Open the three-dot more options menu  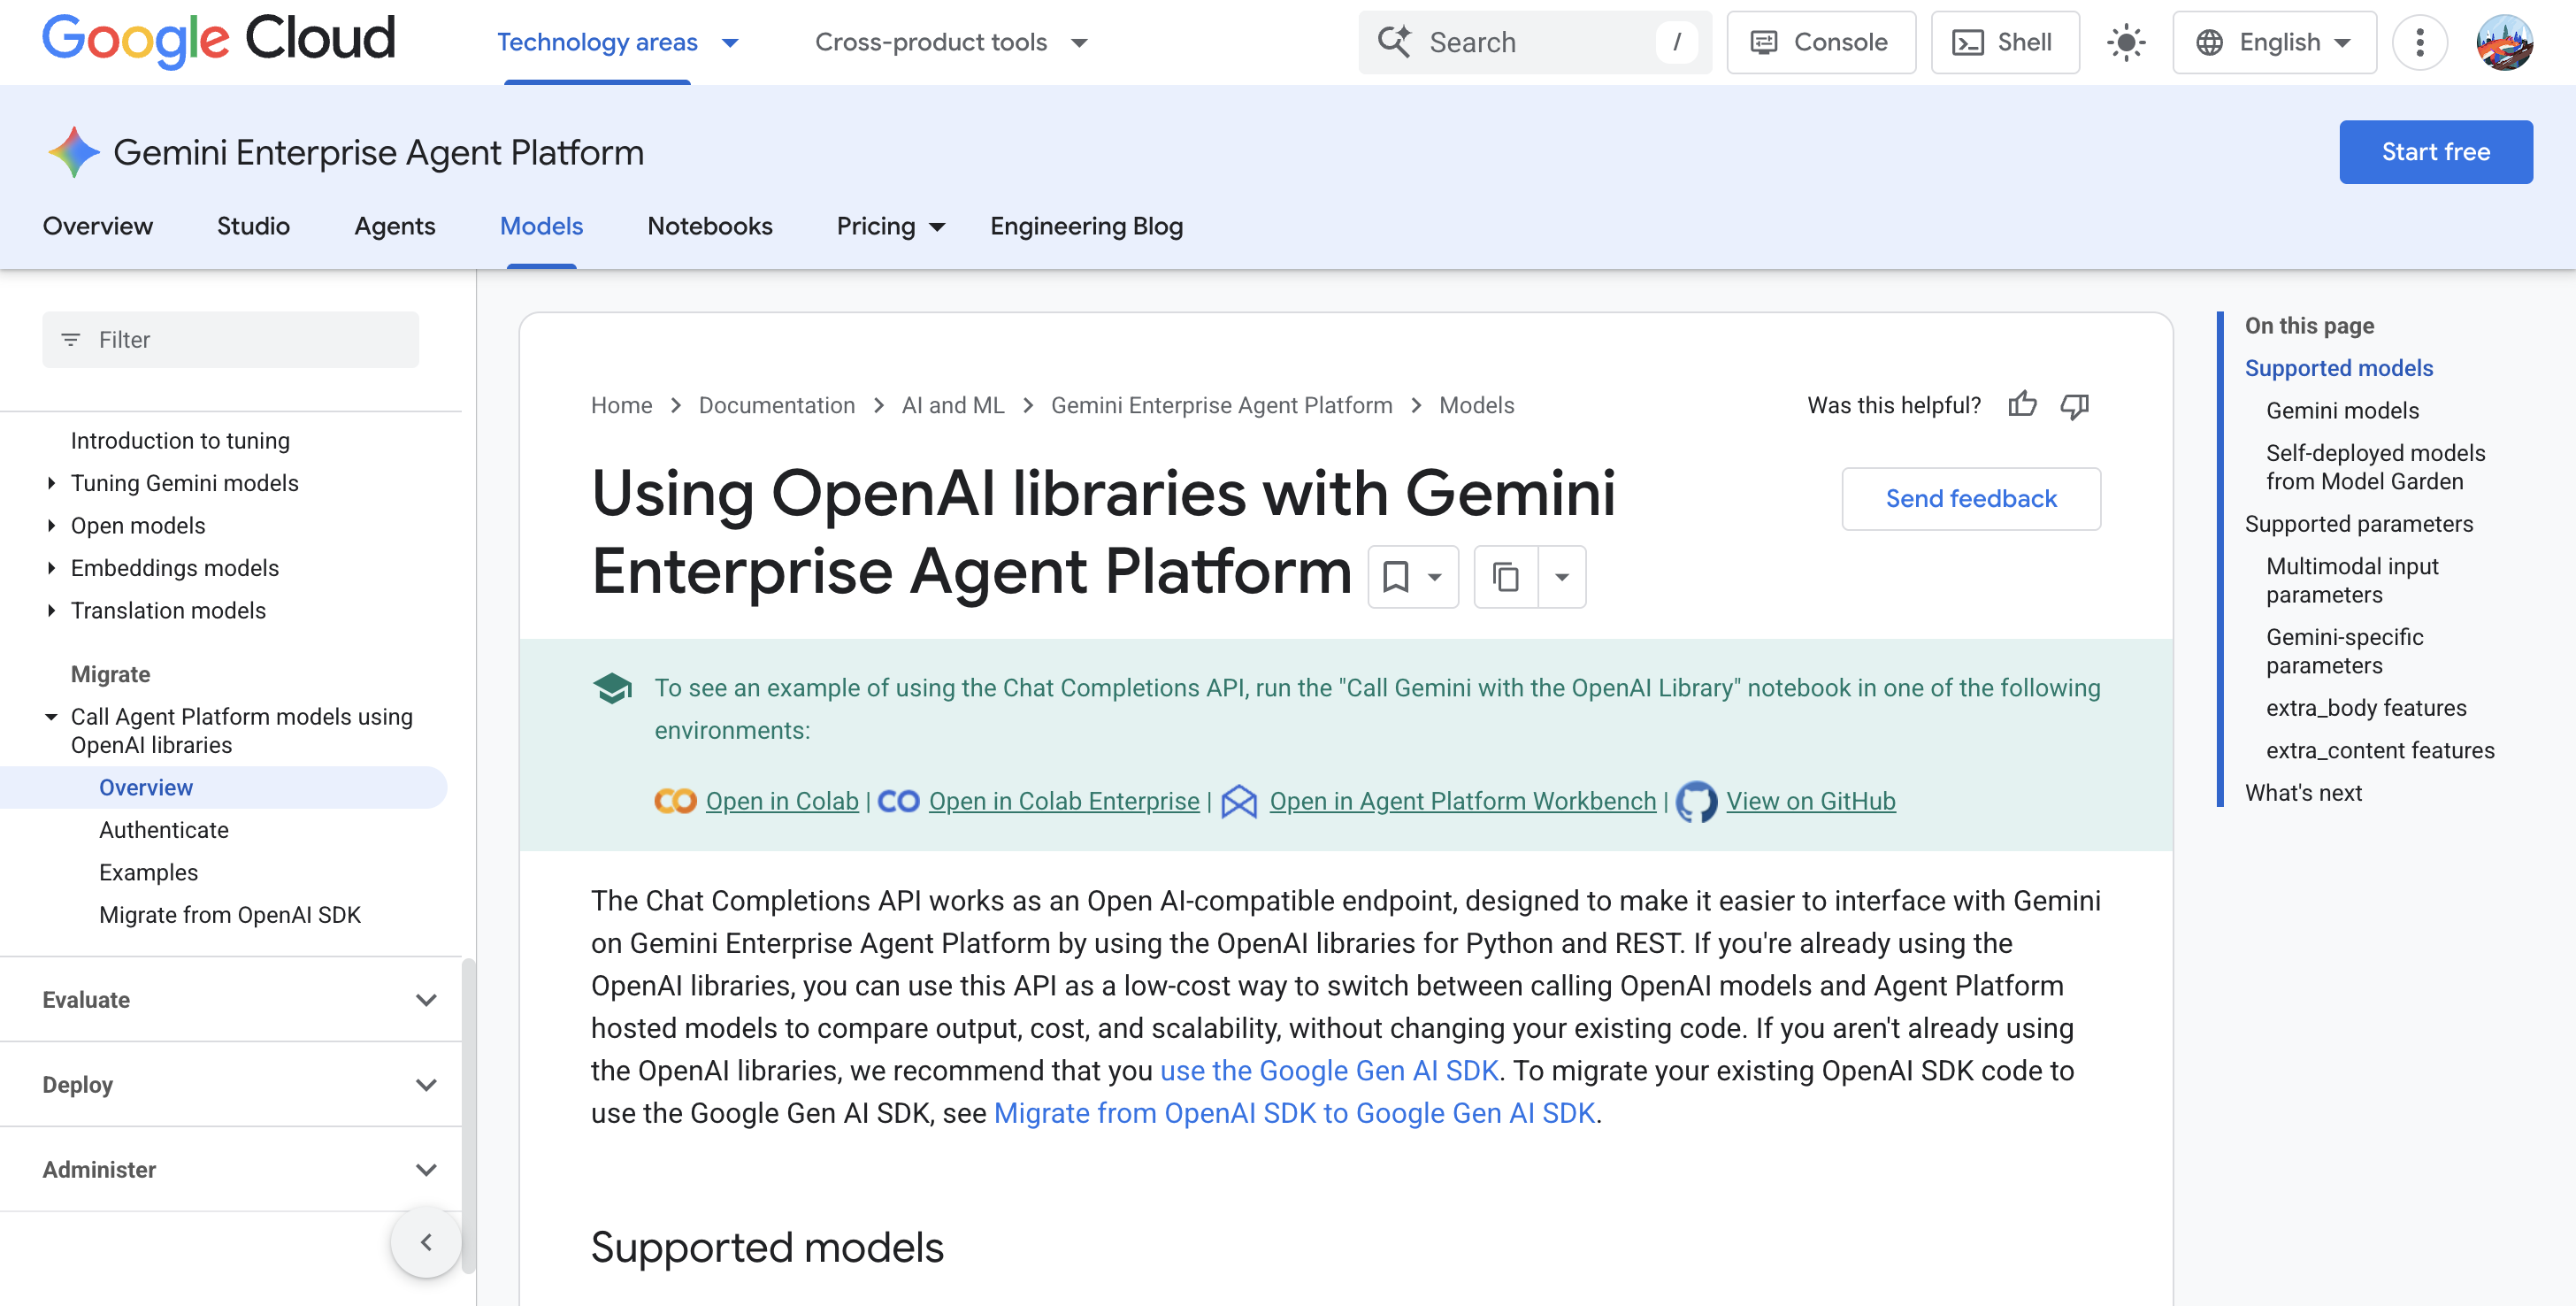pos(2419,42)
